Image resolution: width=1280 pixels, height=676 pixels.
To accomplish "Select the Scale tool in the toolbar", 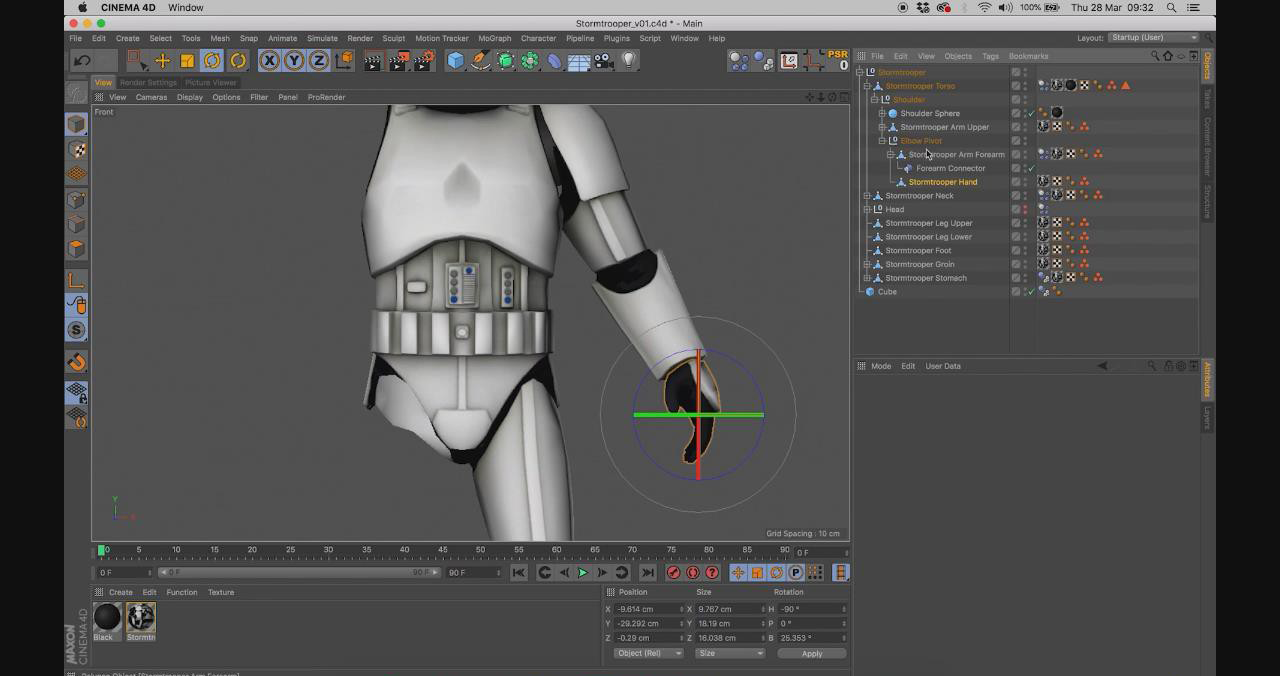I will click(x=187, y=61).
